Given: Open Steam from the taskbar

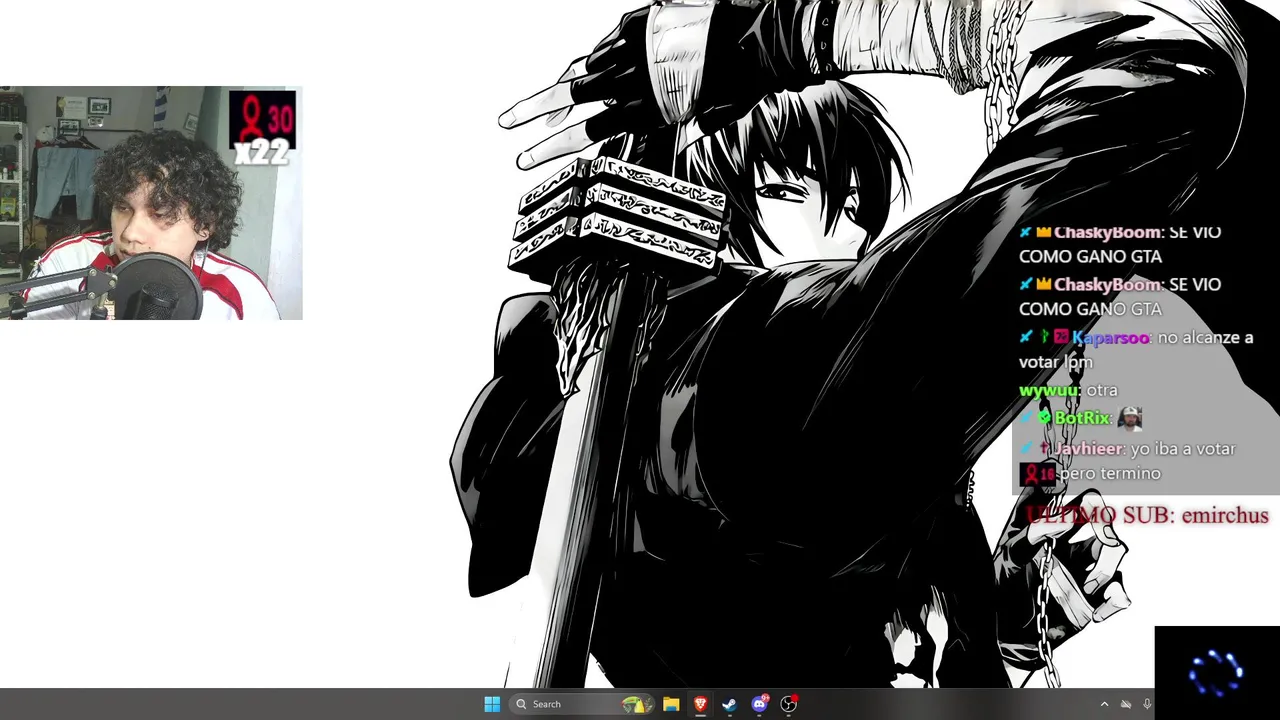Looking at the screenshot, I should (x=729, y=704).
